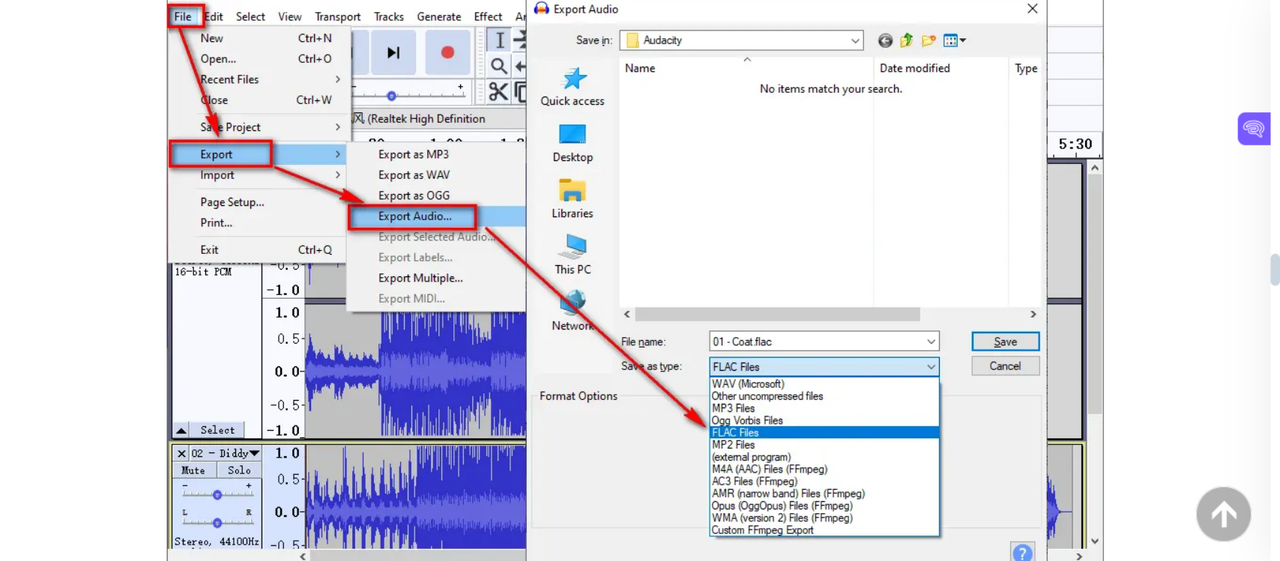Click the blue help question mark icon
This screenshot has width=1280, height=561.
[1022, 552]
